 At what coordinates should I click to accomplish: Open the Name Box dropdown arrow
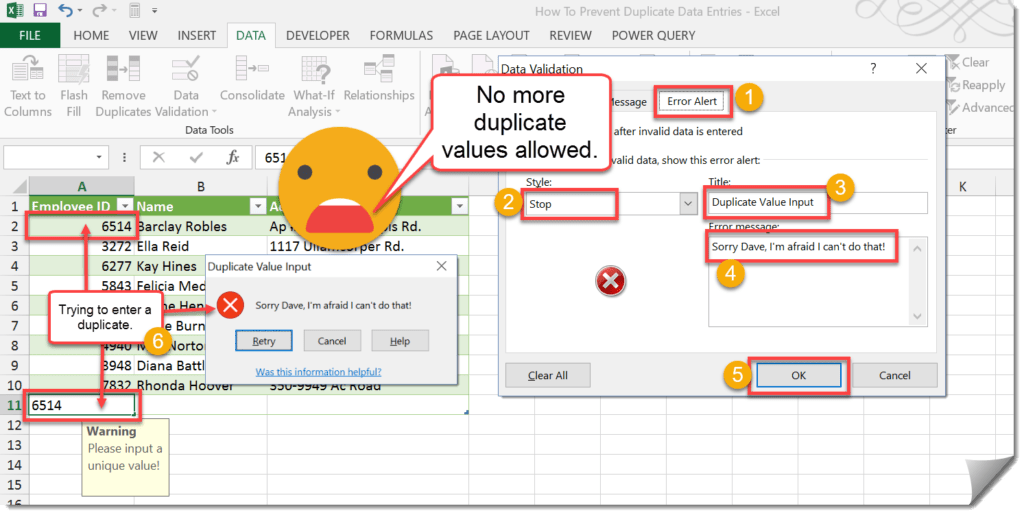pos(99,157)
